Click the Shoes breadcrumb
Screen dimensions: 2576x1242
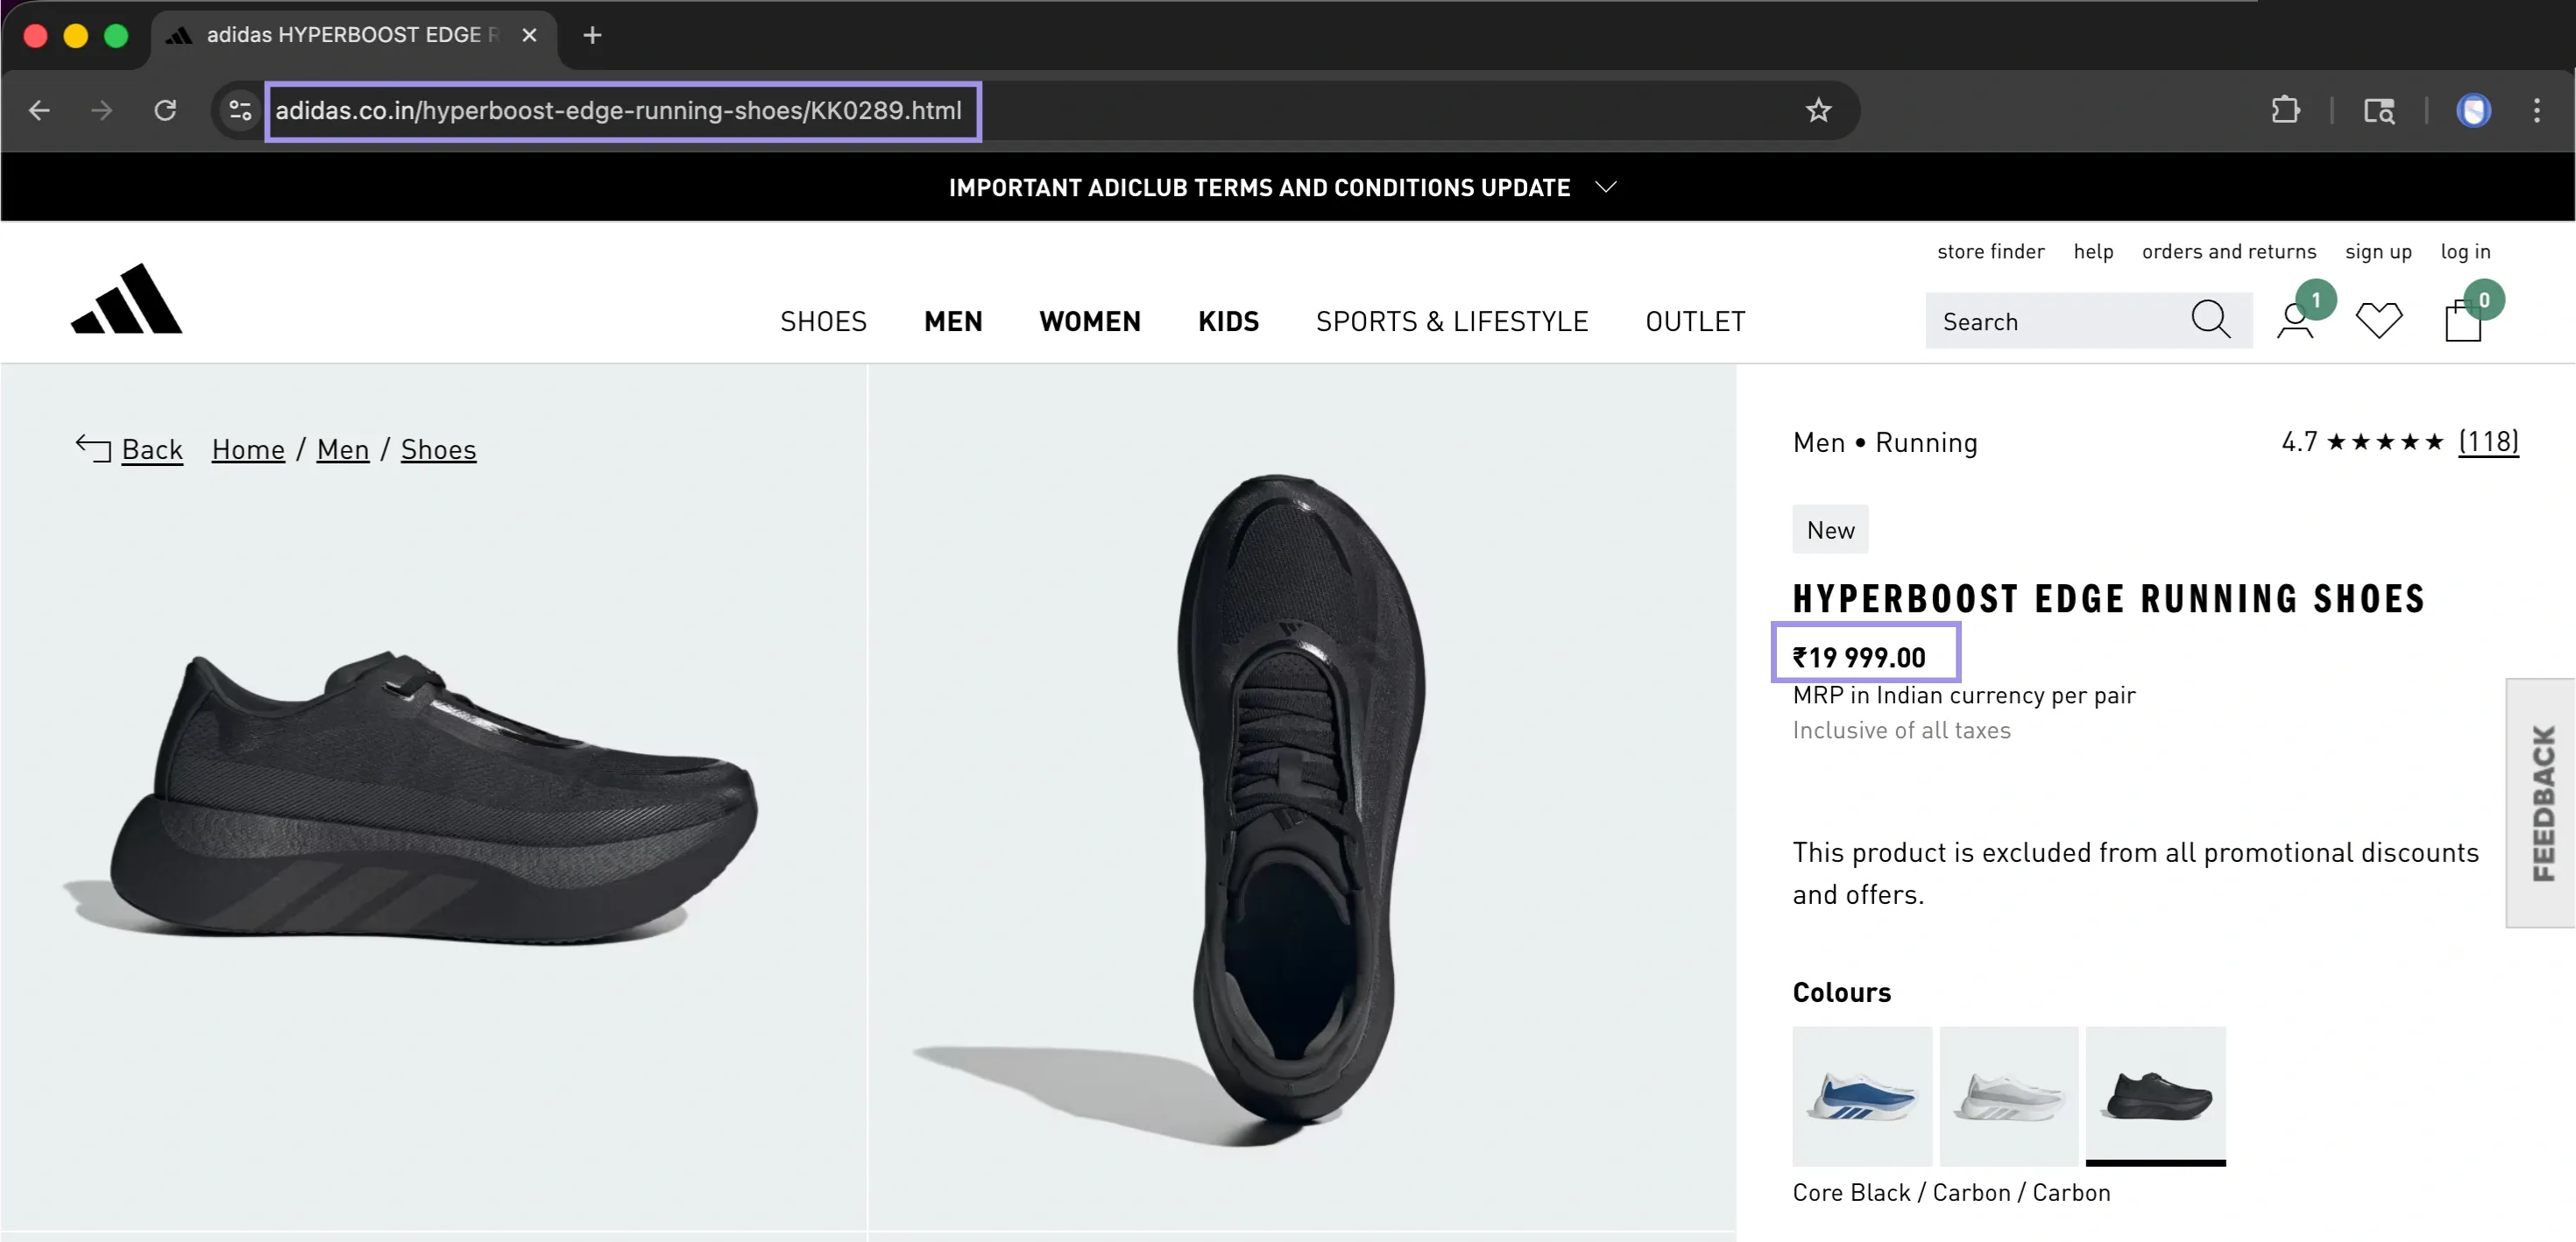pyautogui.click(x=438, y=449)
